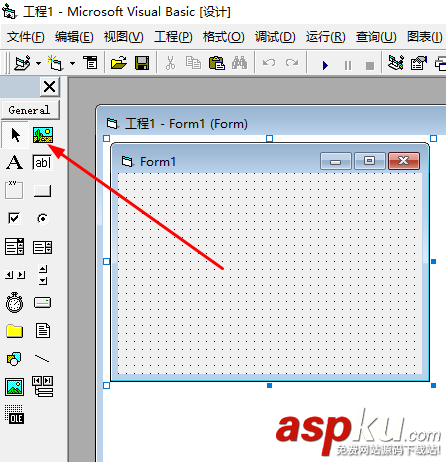Click the Redo toolbar icon
This screenshot has width=446, height=462.
[292, 63]
